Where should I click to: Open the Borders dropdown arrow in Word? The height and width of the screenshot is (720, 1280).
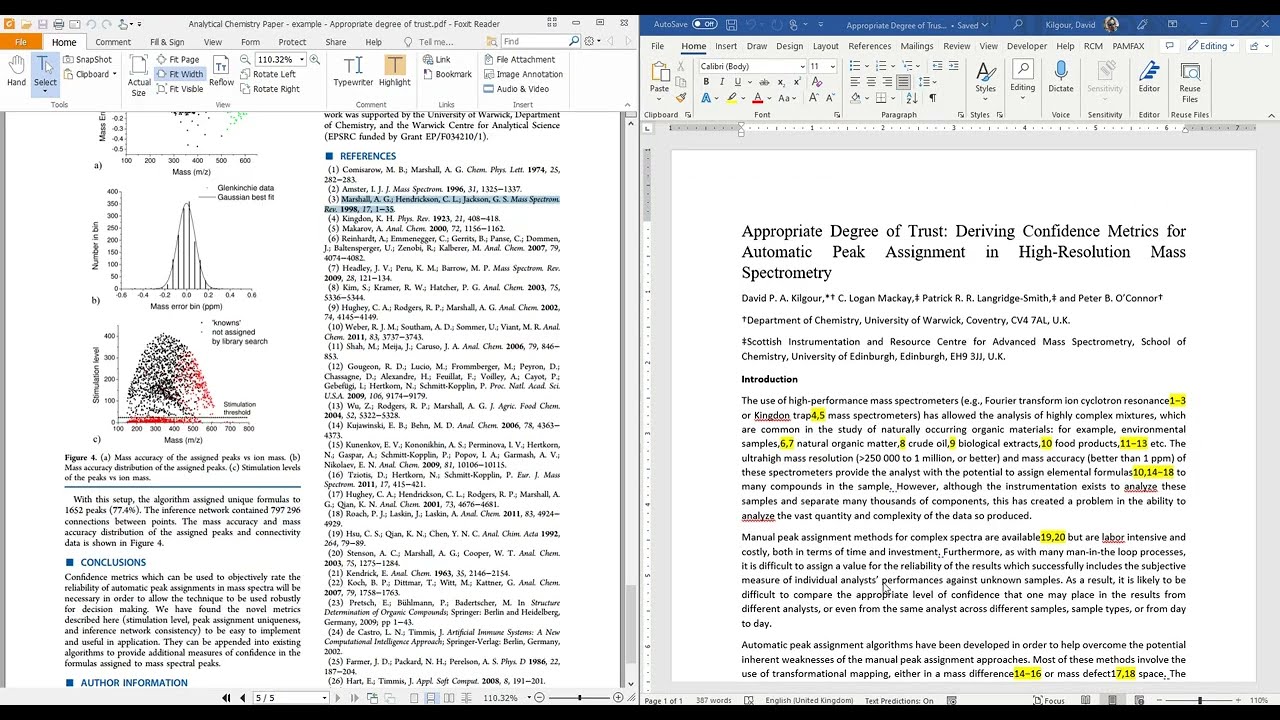point(892,98)
